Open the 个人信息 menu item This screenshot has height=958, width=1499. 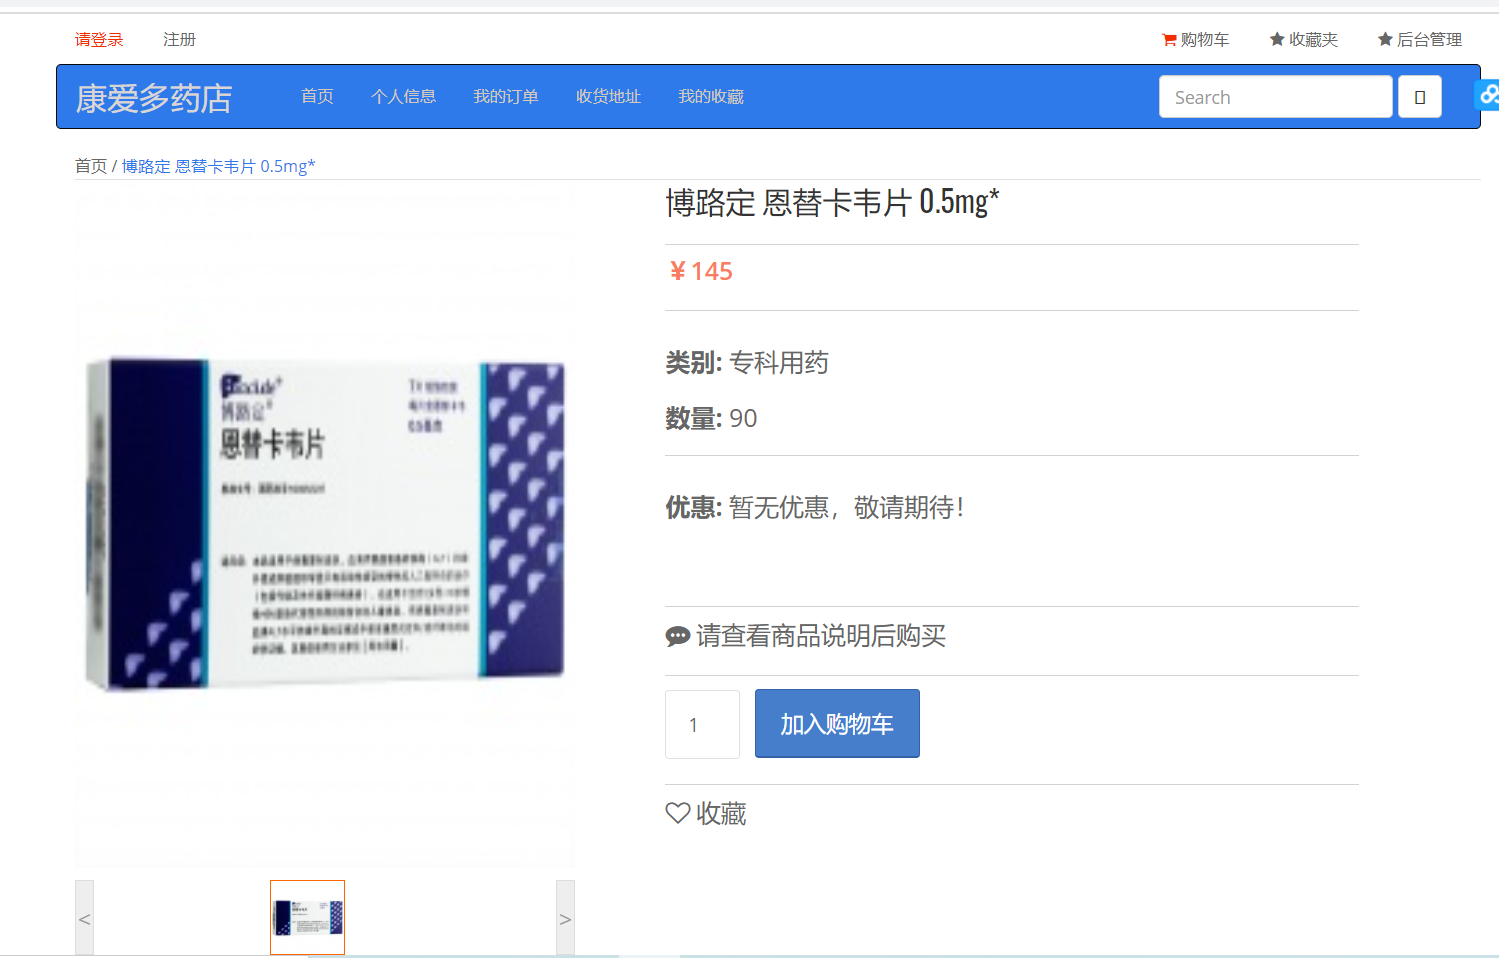click(404, 96)
